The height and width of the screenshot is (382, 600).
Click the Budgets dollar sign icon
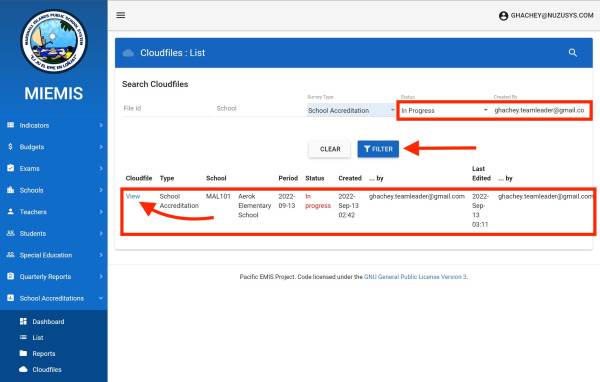[10, 147]
